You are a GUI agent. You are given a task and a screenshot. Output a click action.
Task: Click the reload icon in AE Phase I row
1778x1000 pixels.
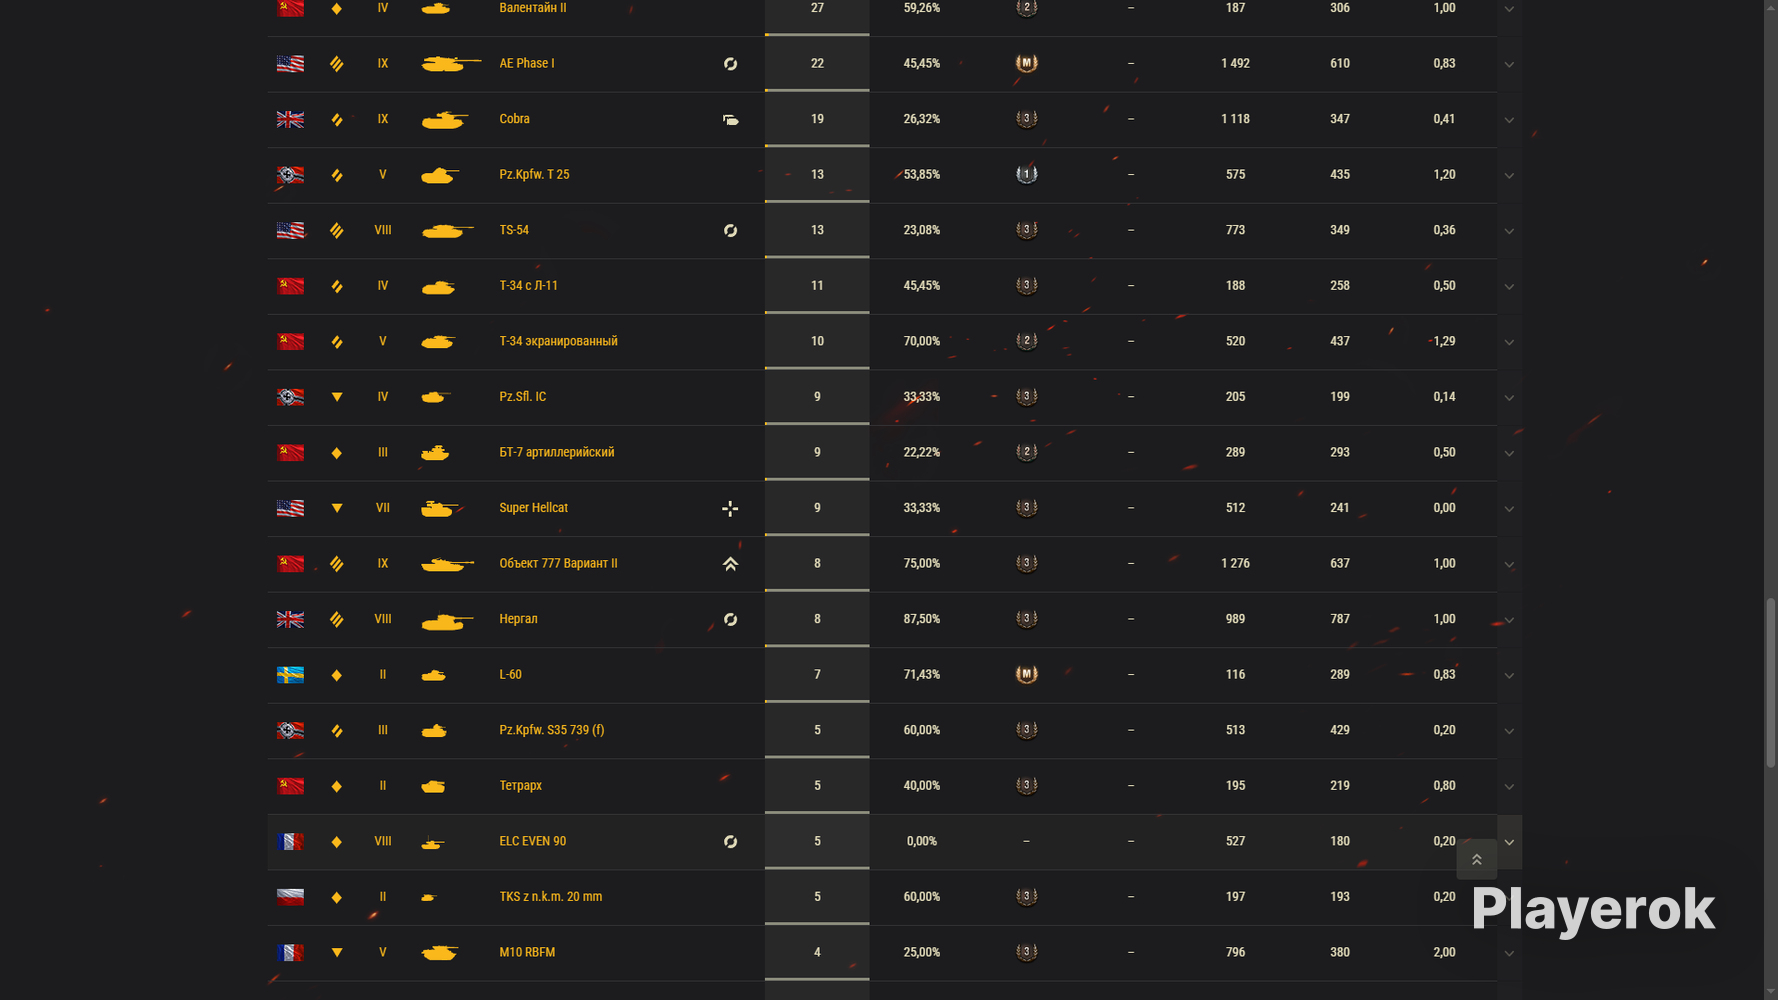pyautogui.click(x=730, y=64)
